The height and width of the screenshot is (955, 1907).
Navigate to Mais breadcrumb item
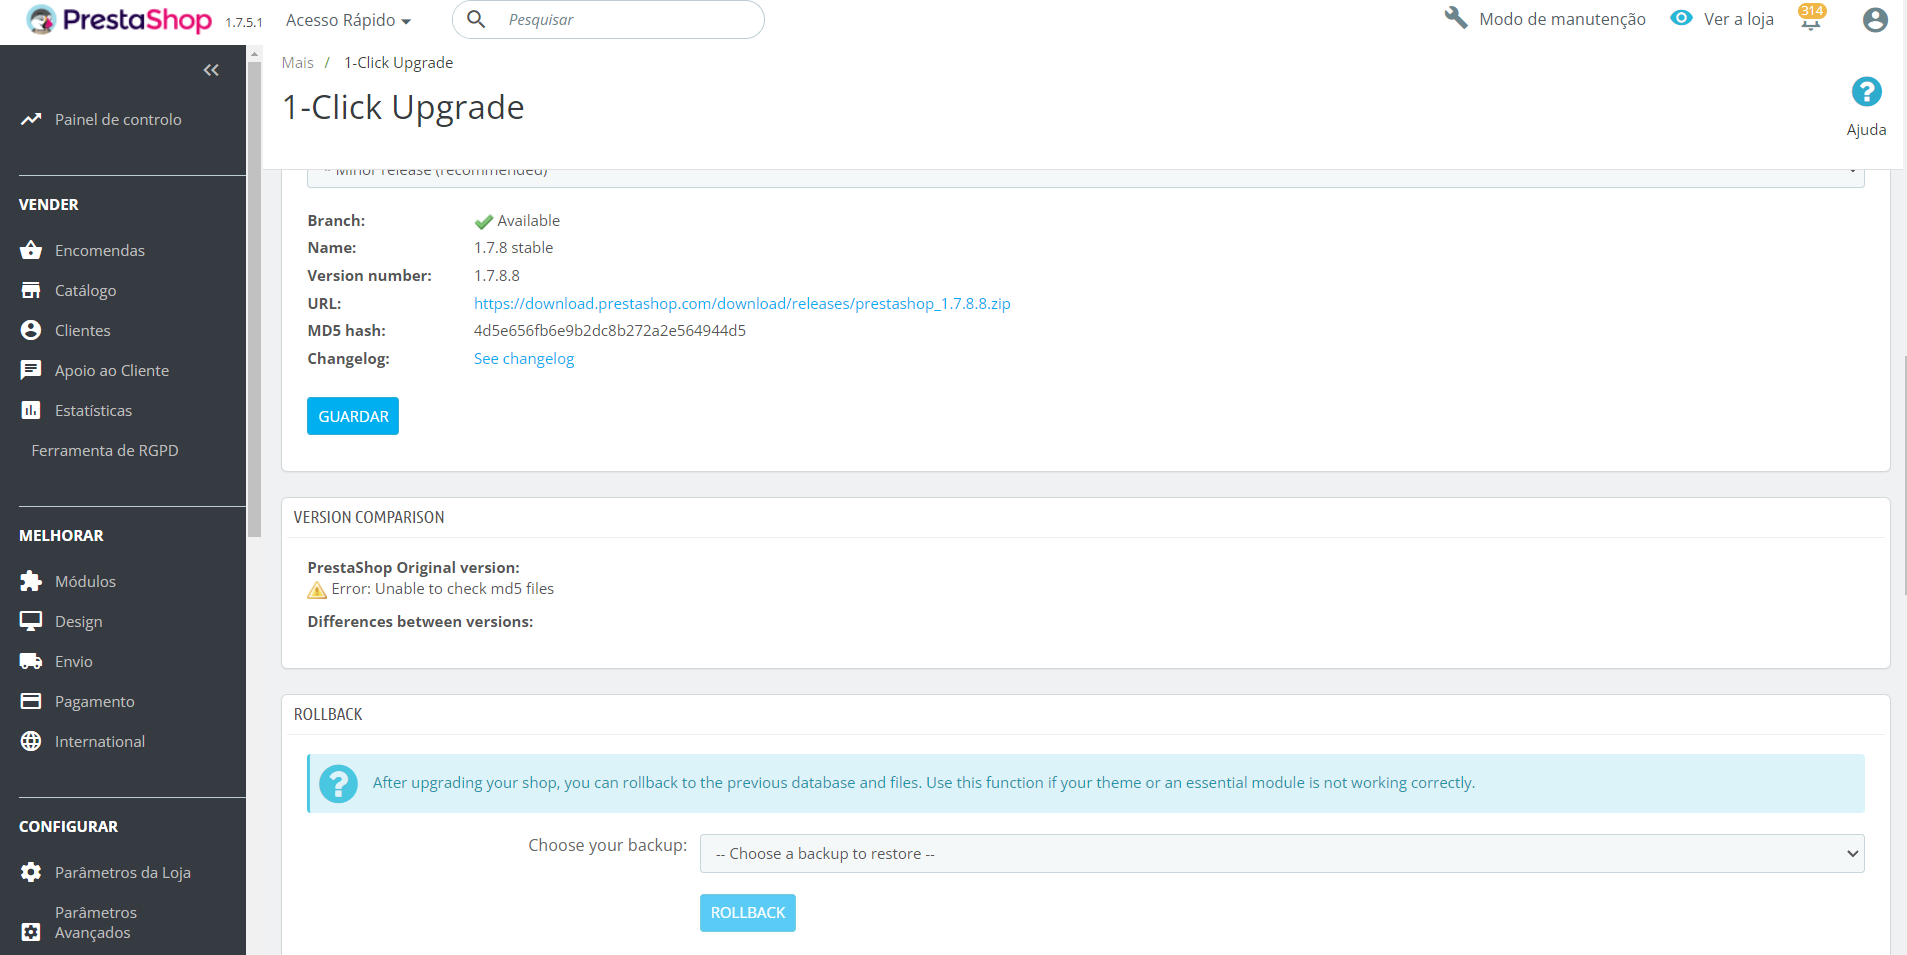point(297,62)
